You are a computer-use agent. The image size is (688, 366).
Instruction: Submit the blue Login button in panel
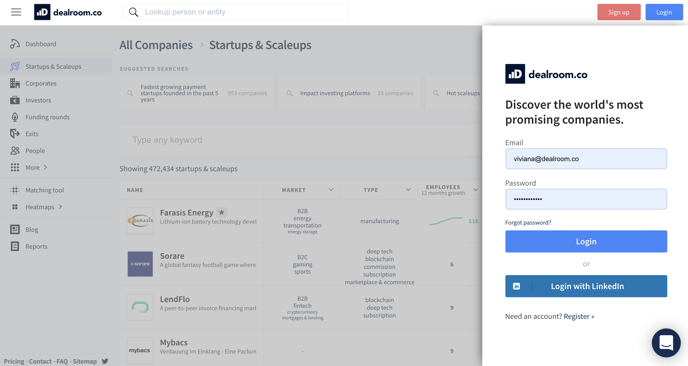click(x=586, y=241)
